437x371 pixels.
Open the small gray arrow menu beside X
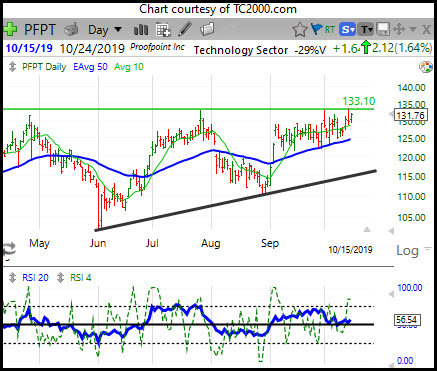pos(413,30)
